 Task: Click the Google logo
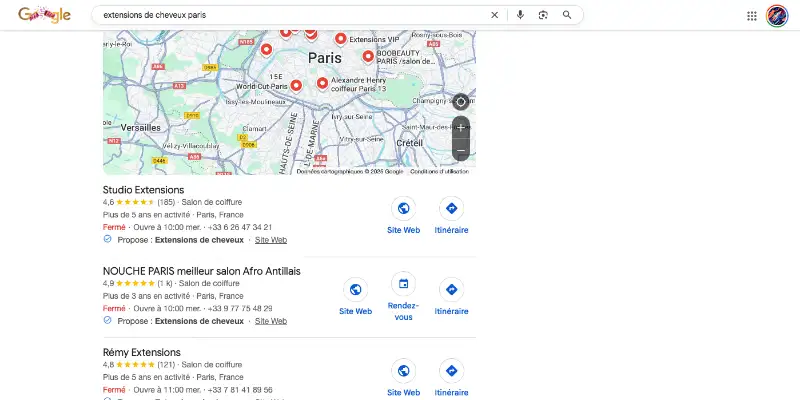point(44,15)
